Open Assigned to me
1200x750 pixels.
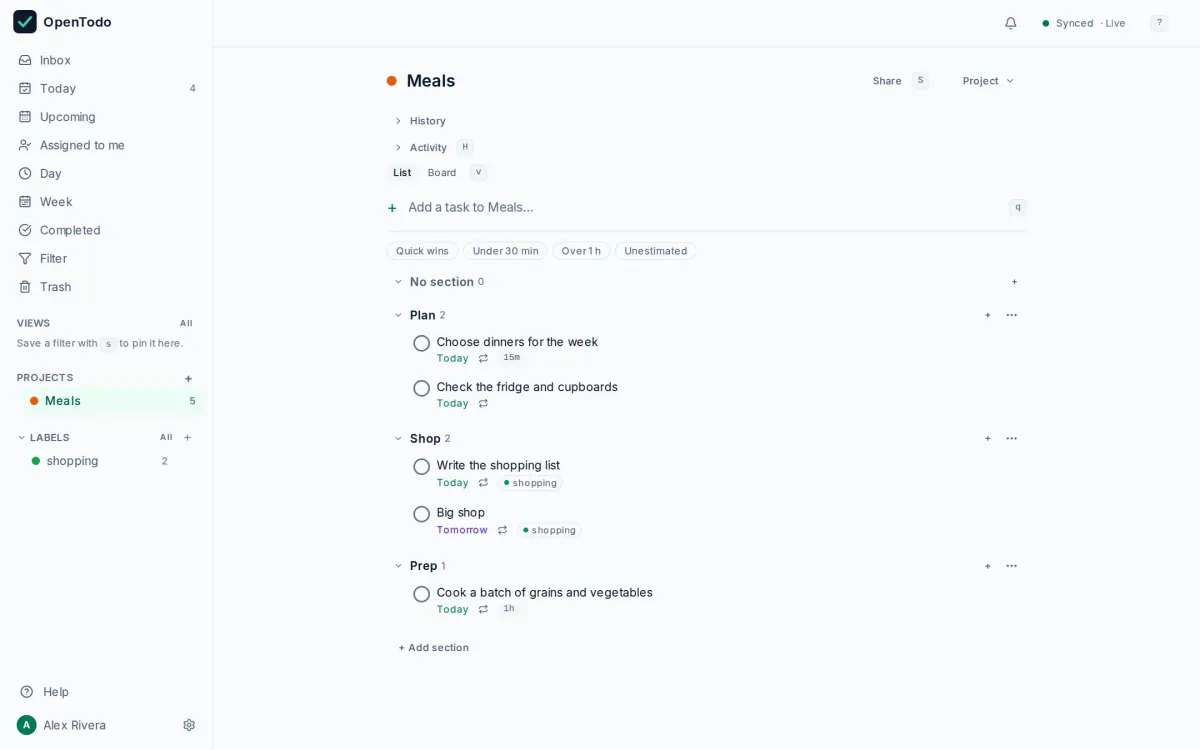(106, 145)
